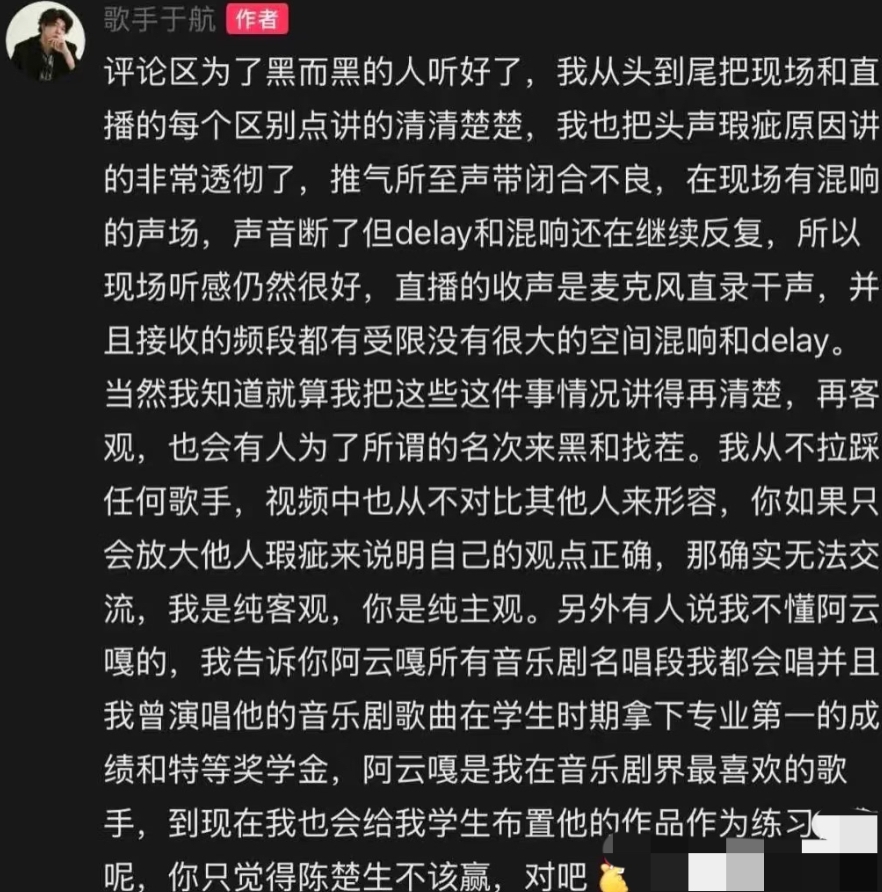This screenshot has height=892, width=882.
Task: Tap the phrase 头声瑕疵原因
Action: pyautogui.click(x=718, y=126)
